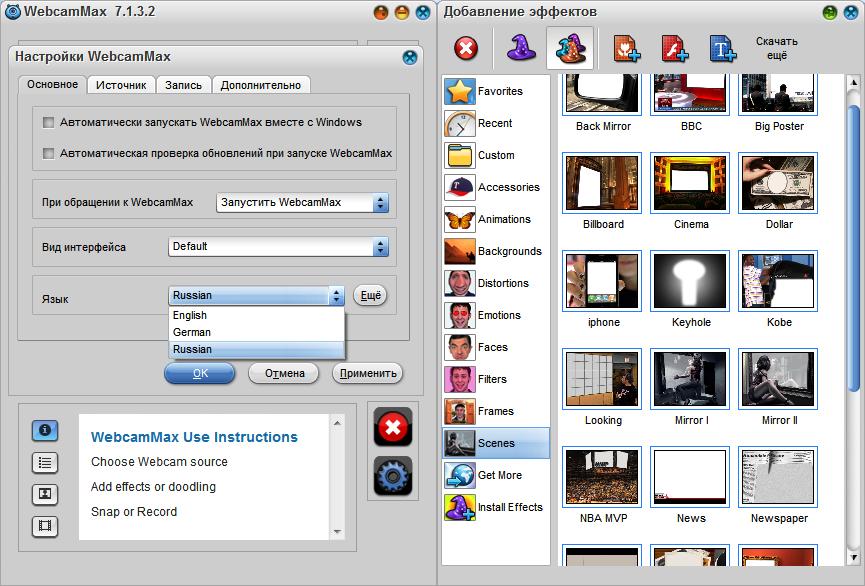Click the film strip recordings icon
This screenshot has height=586, width=865.
(x=45, y=526)
